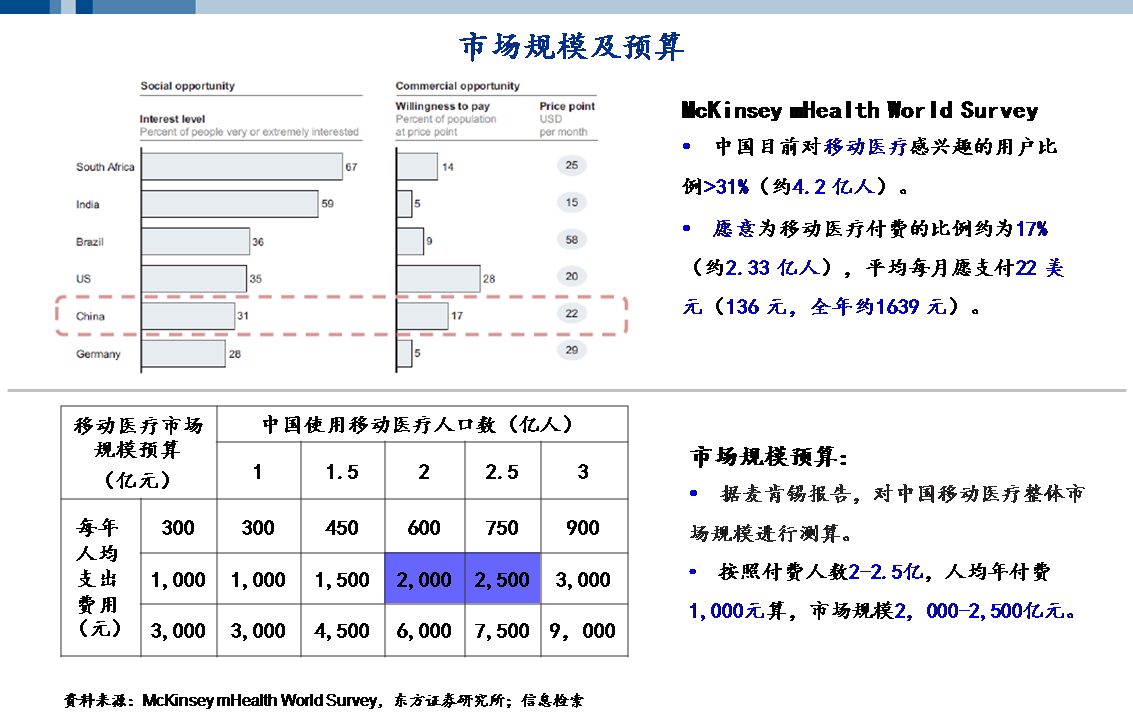Click the source citation 资料来源 footer text
Image resolution: width=1133 pixels, height=720 pixels.
[324, 700]
